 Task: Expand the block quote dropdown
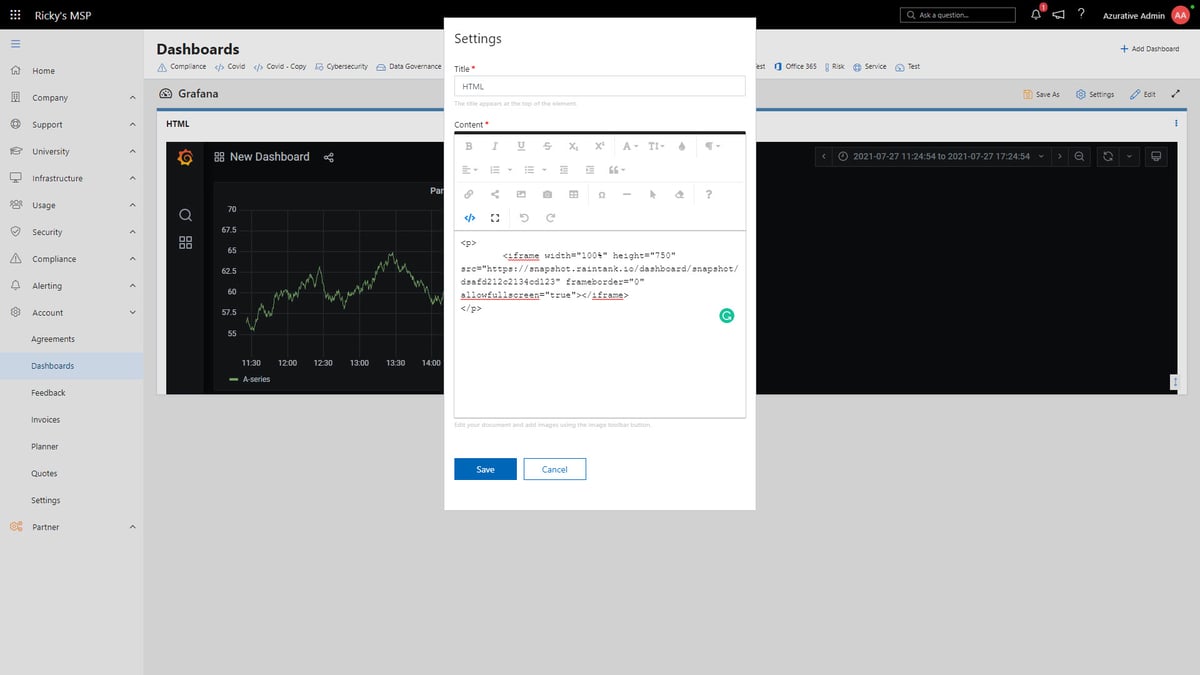click(616, 169)
